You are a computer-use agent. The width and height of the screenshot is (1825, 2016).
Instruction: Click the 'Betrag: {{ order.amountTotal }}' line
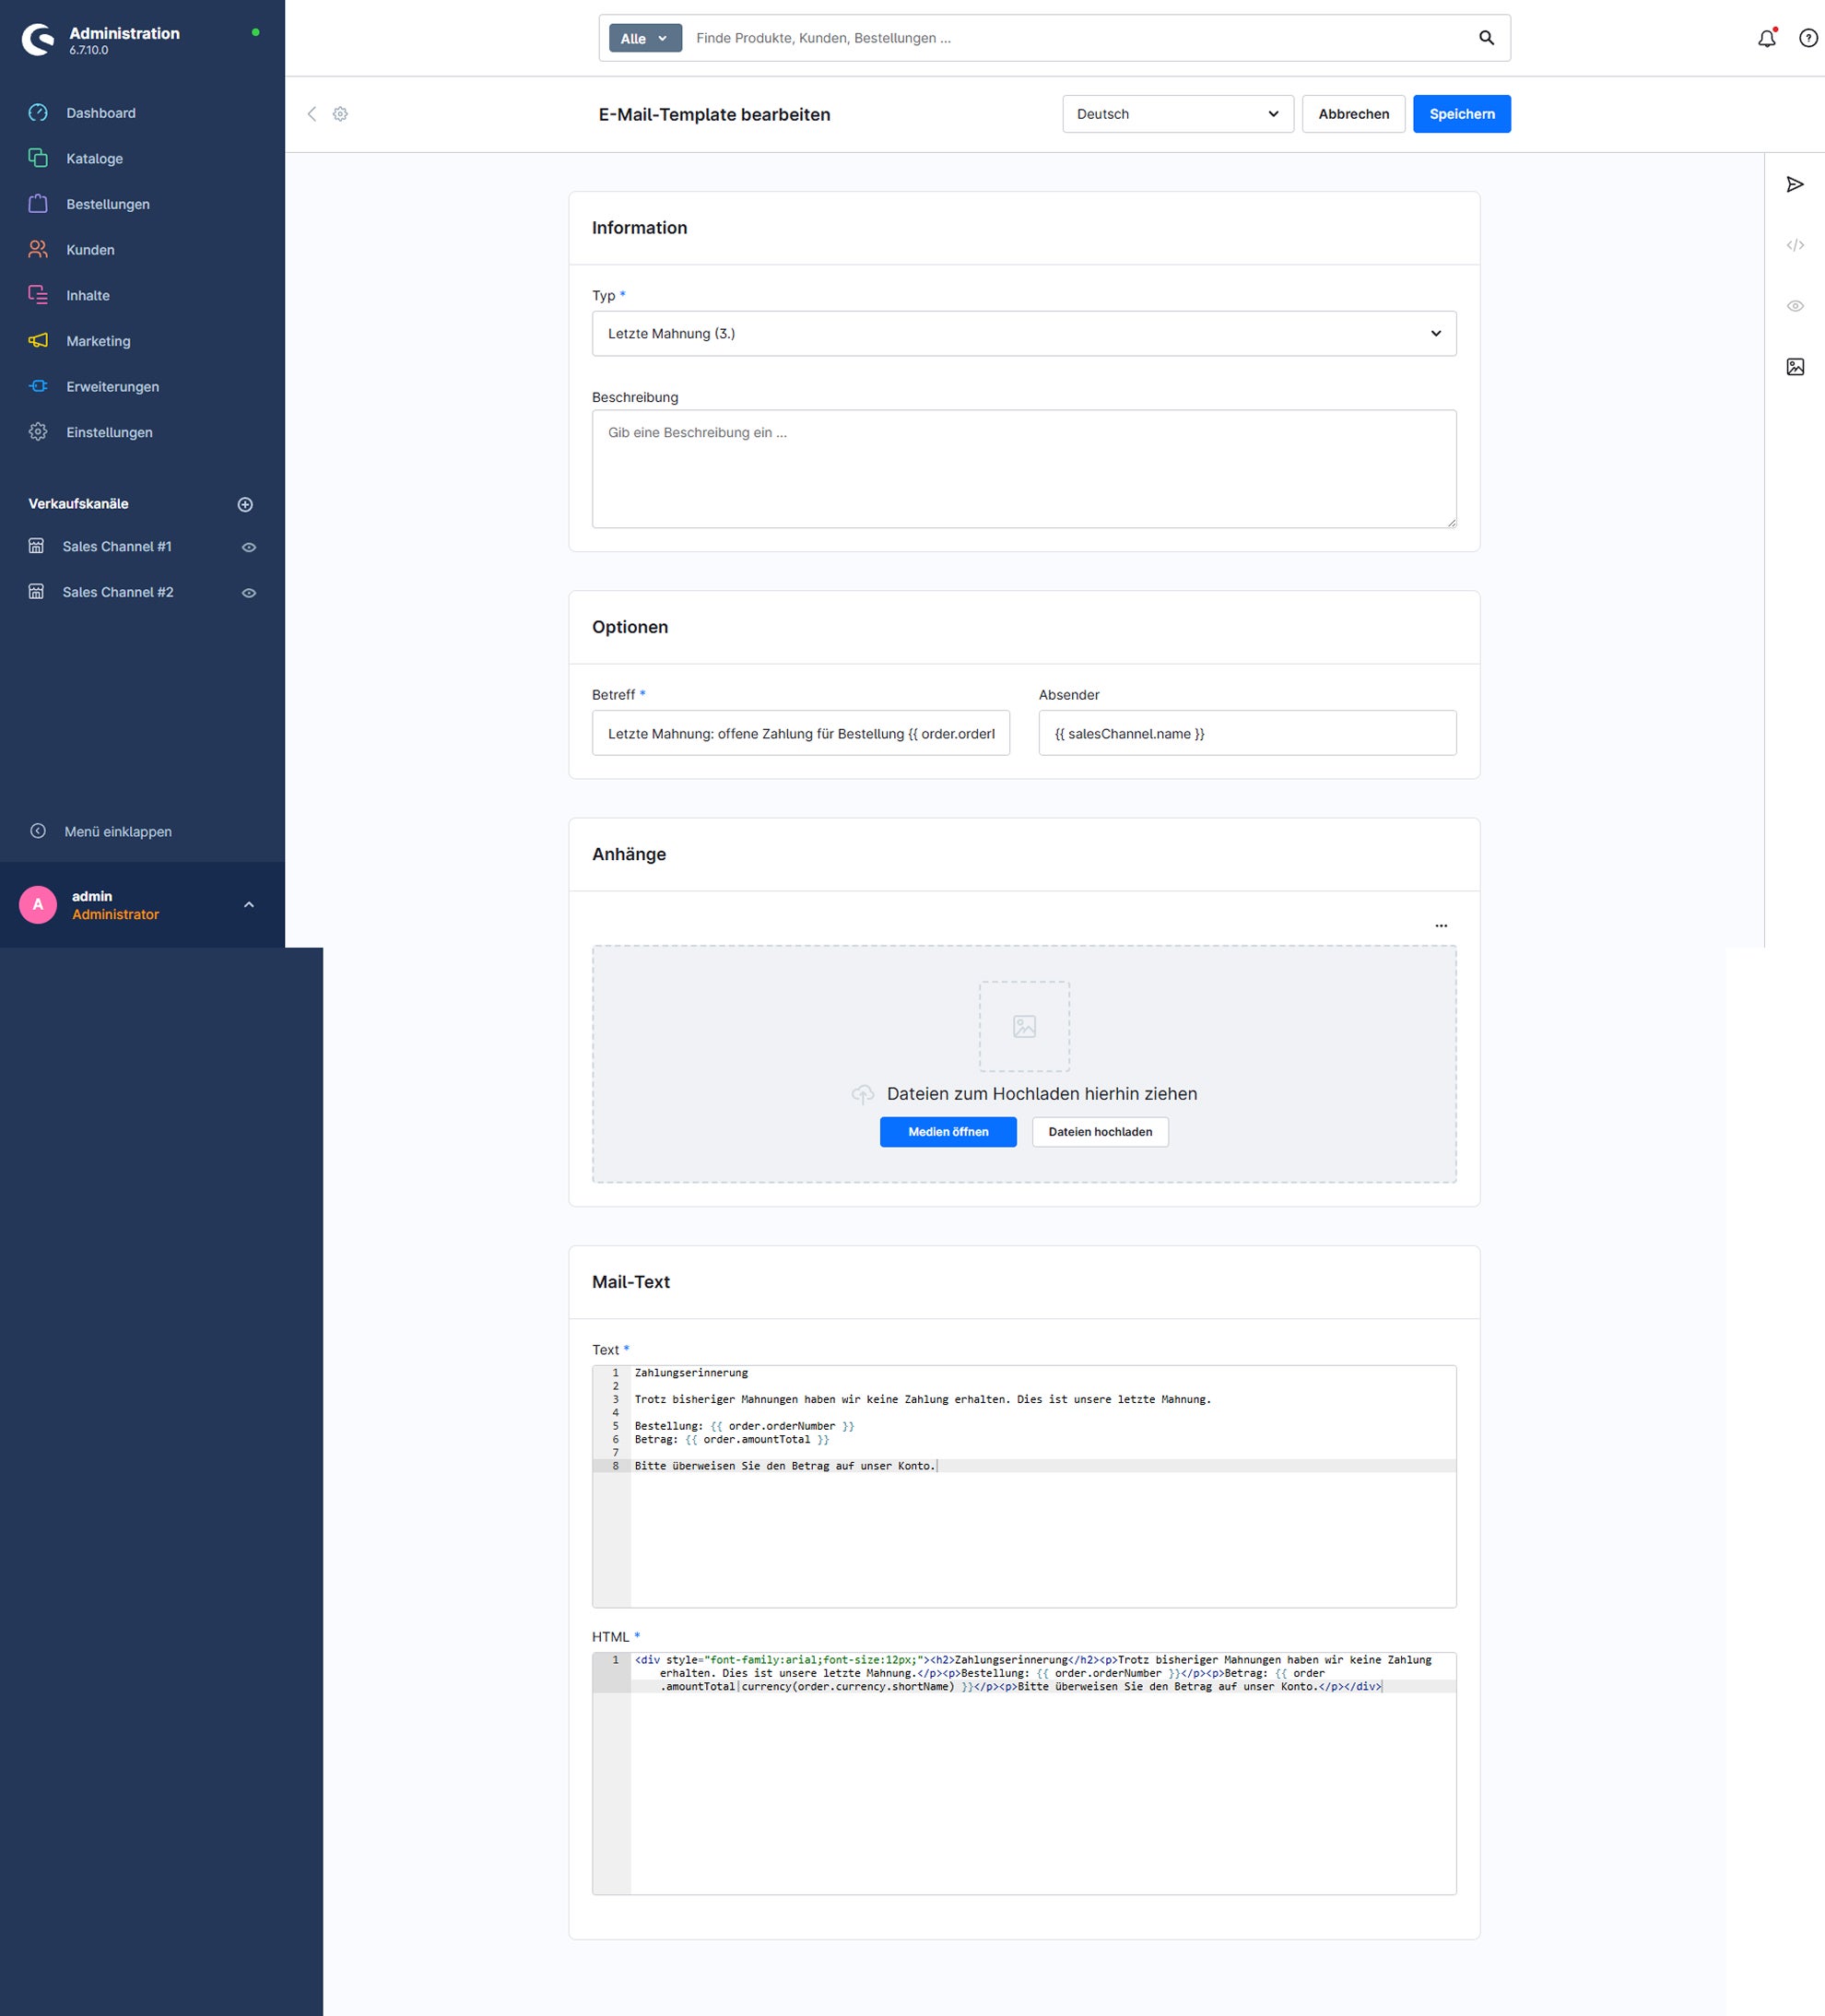click(x=732, y=1440)
